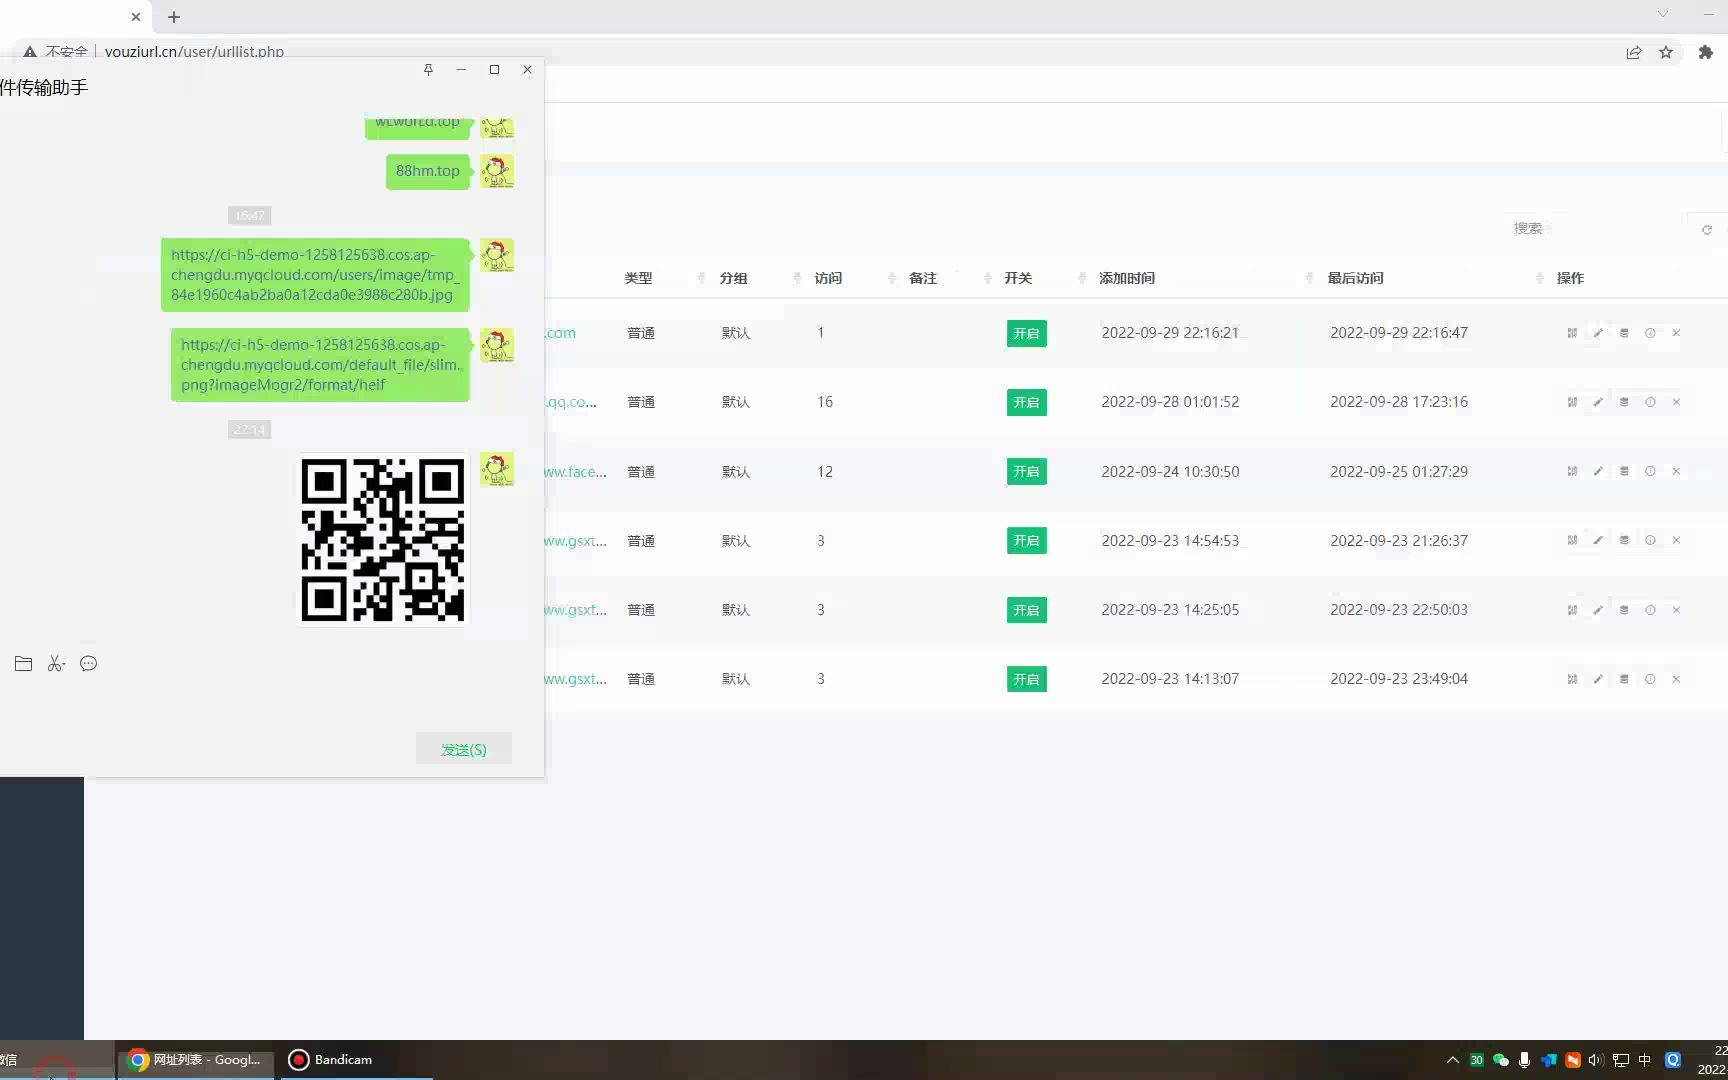Open info icon for row added 2022-09-24 10:30:50
The height and width of the screenshot is (1080, 1728).
tap(1650, 471)
